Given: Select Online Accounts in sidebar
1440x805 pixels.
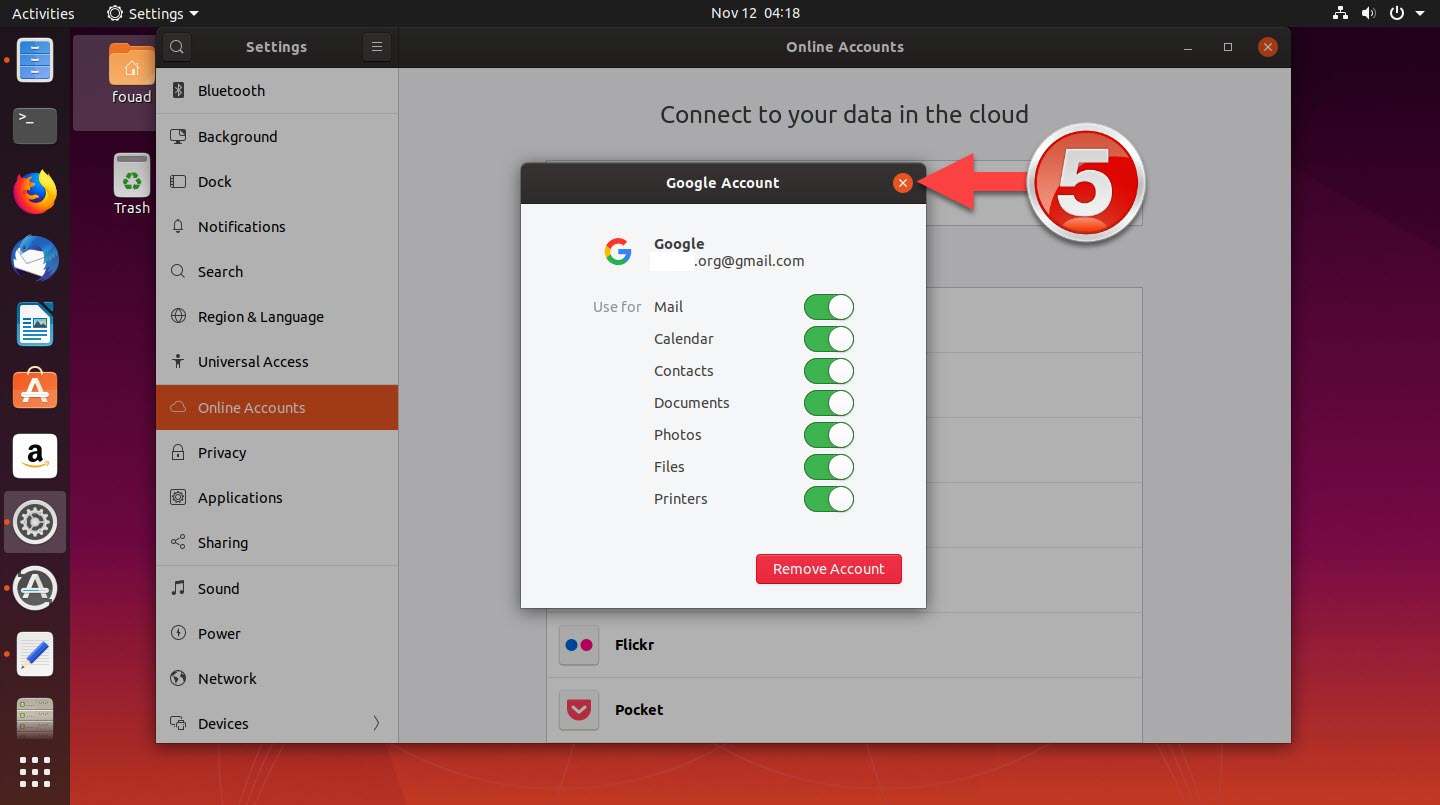Looking at the screenshot, I should (277, 407).
